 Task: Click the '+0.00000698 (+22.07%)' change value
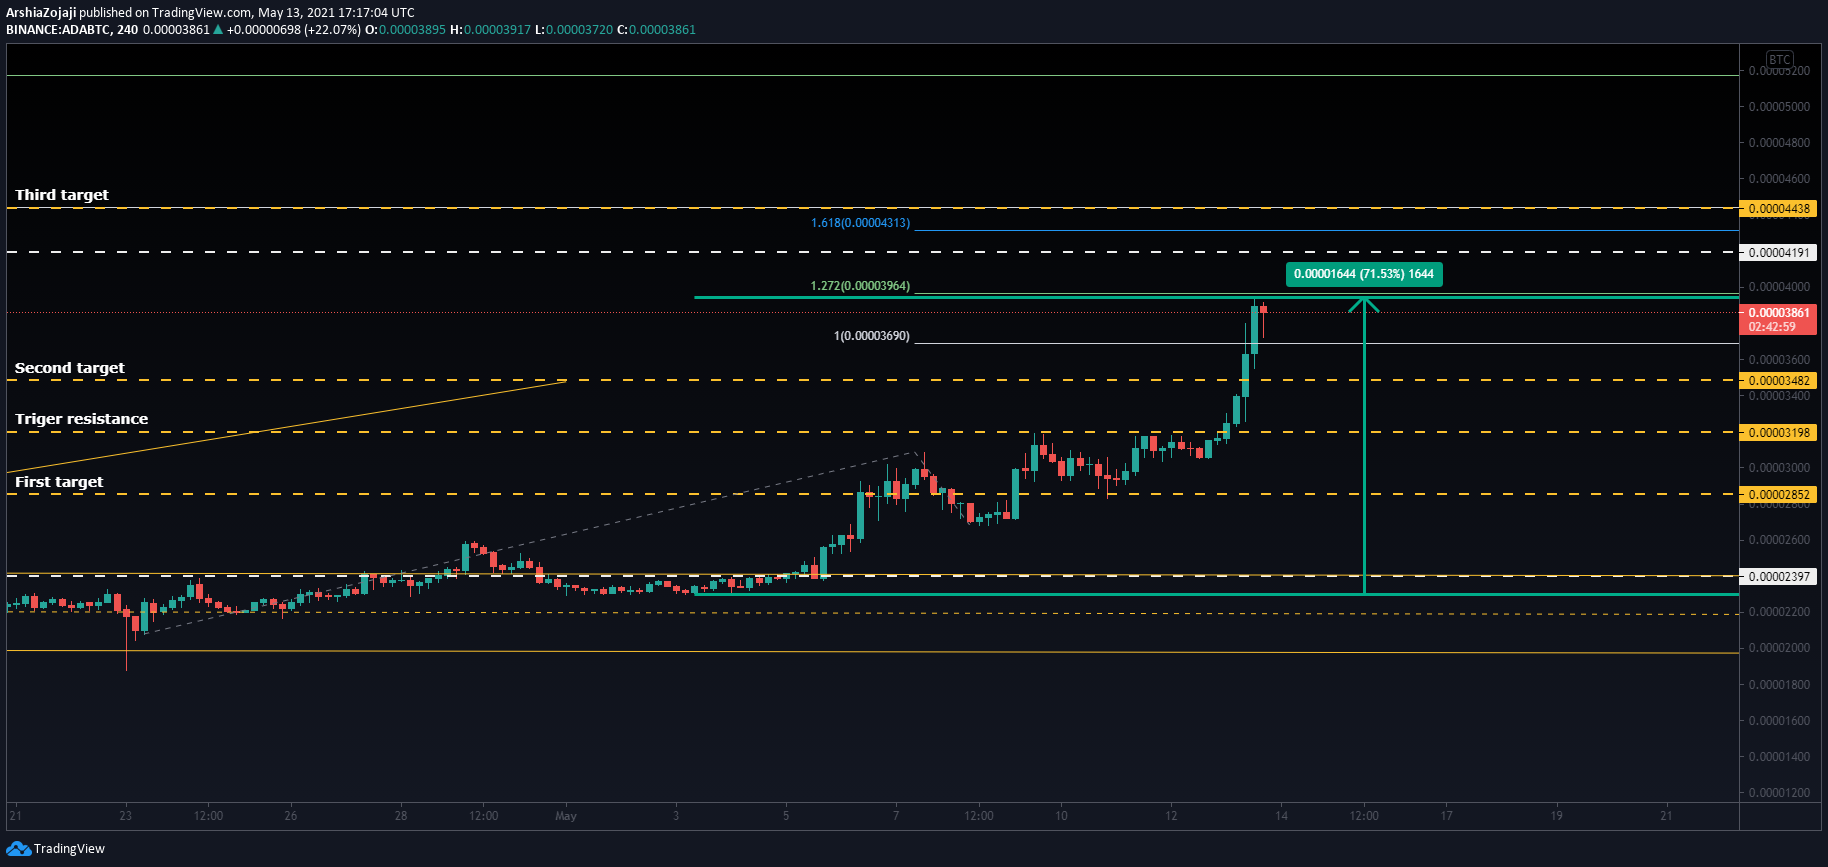click(x=294, y=30)
